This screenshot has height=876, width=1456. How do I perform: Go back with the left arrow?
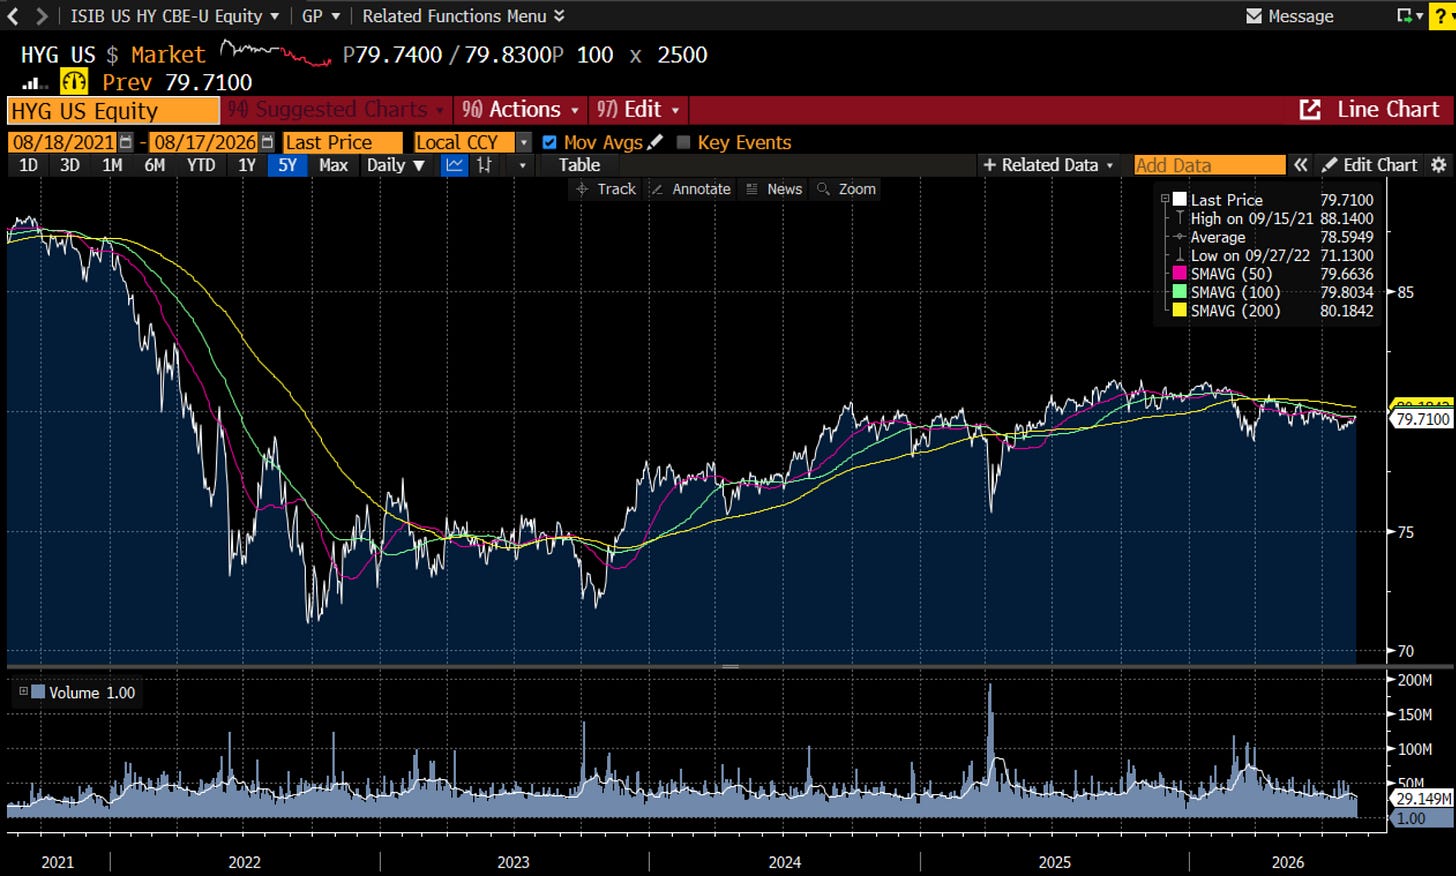point(13,16)
